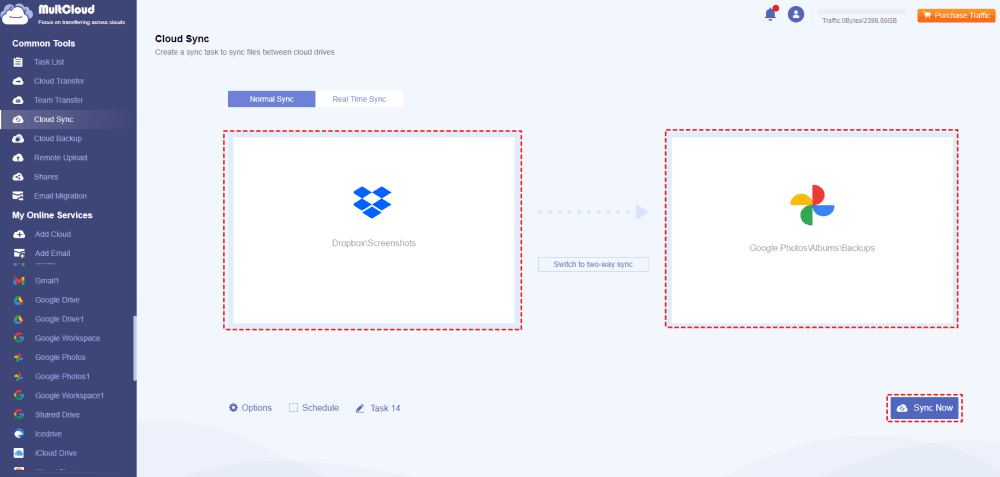Click the MultCloud logo icon
Viewport: 1000px width, 477px height.
(x=17, y=14)
